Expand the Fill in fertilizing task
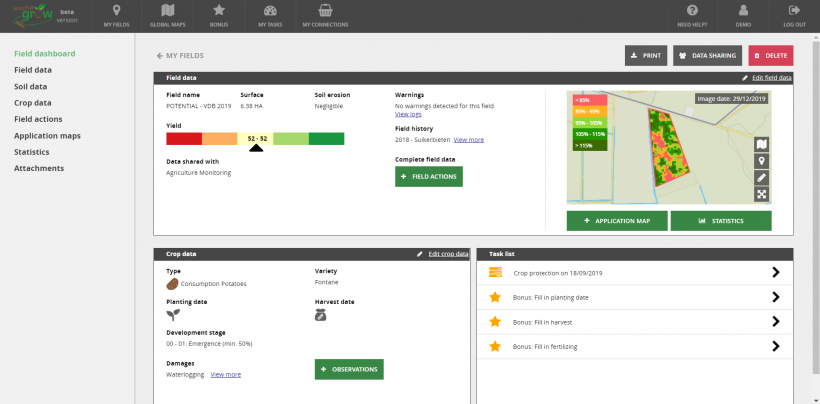The image size is (820, 404). pos(776,347)
